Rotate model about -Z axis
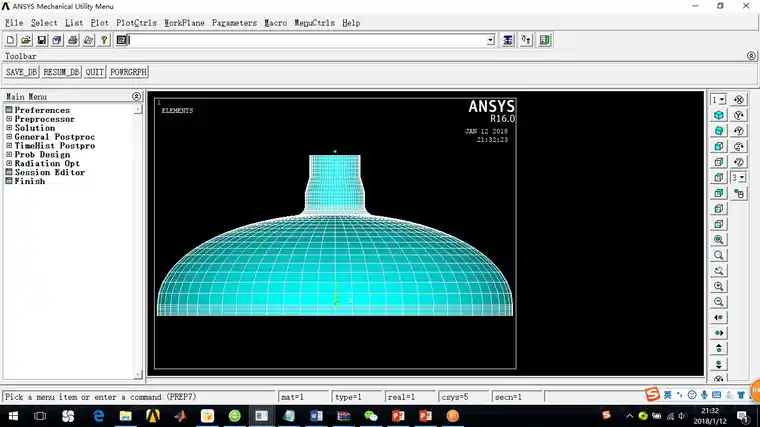The height and width of the screenshot is (427, 760). tap(739, 162)
